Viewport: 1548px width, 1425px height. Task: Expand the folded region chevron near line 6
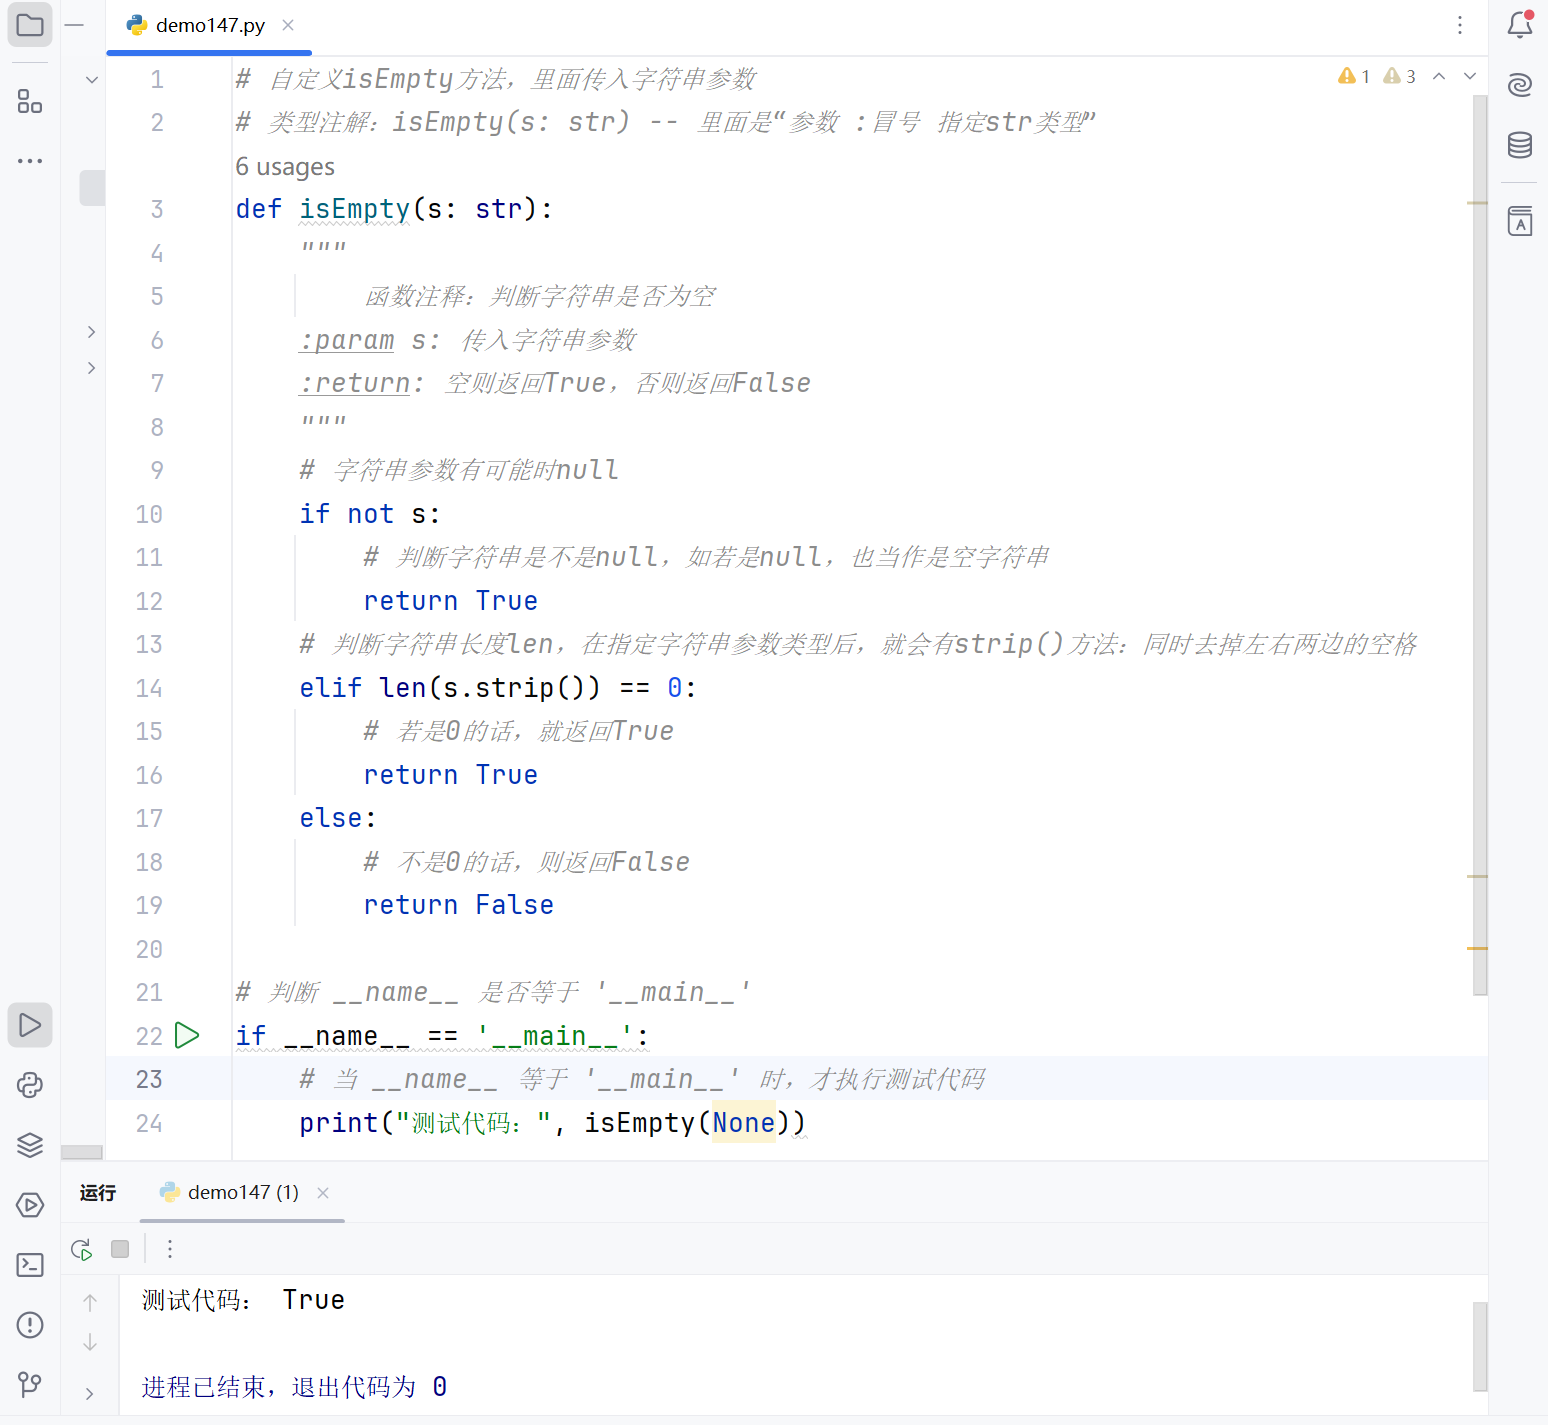pyautogui.click(x=91, y=331)
